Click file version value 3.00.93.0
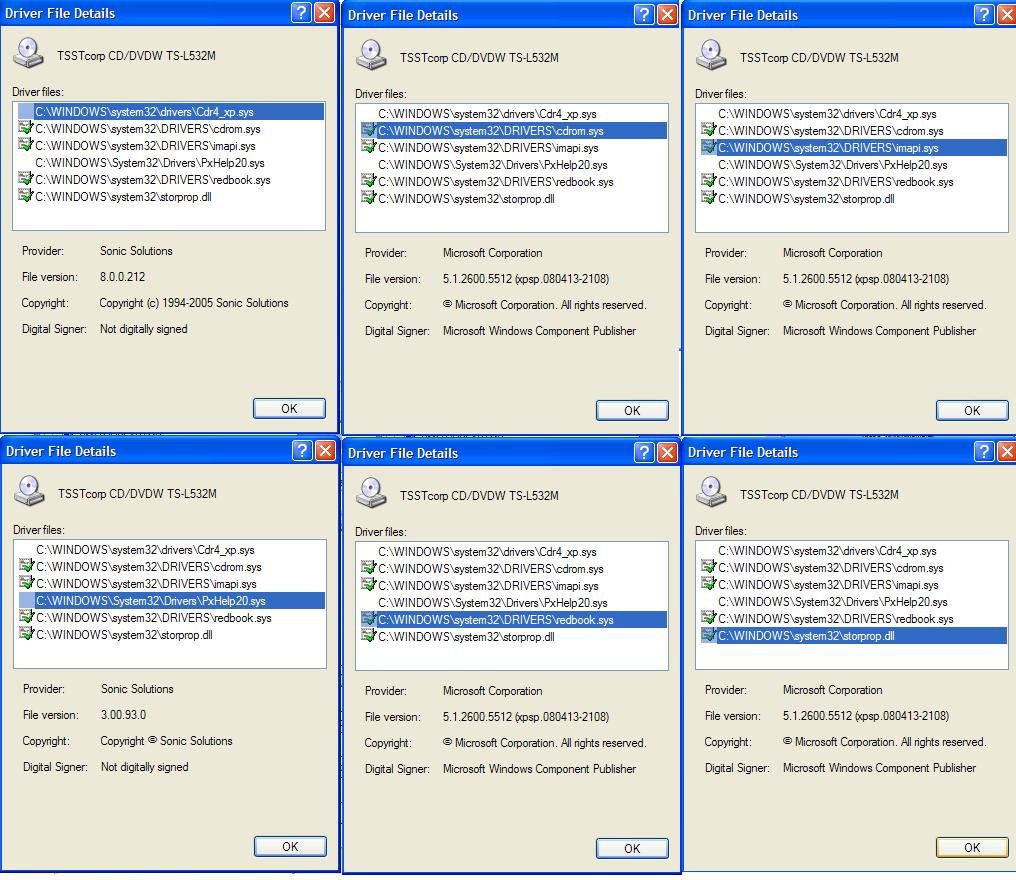1016x880 pixels. point(123,715)
